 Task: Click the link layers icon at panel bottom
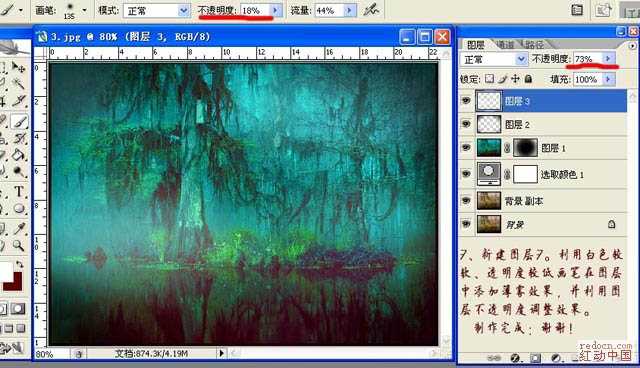pyautogui.click(x=494, y=358)
